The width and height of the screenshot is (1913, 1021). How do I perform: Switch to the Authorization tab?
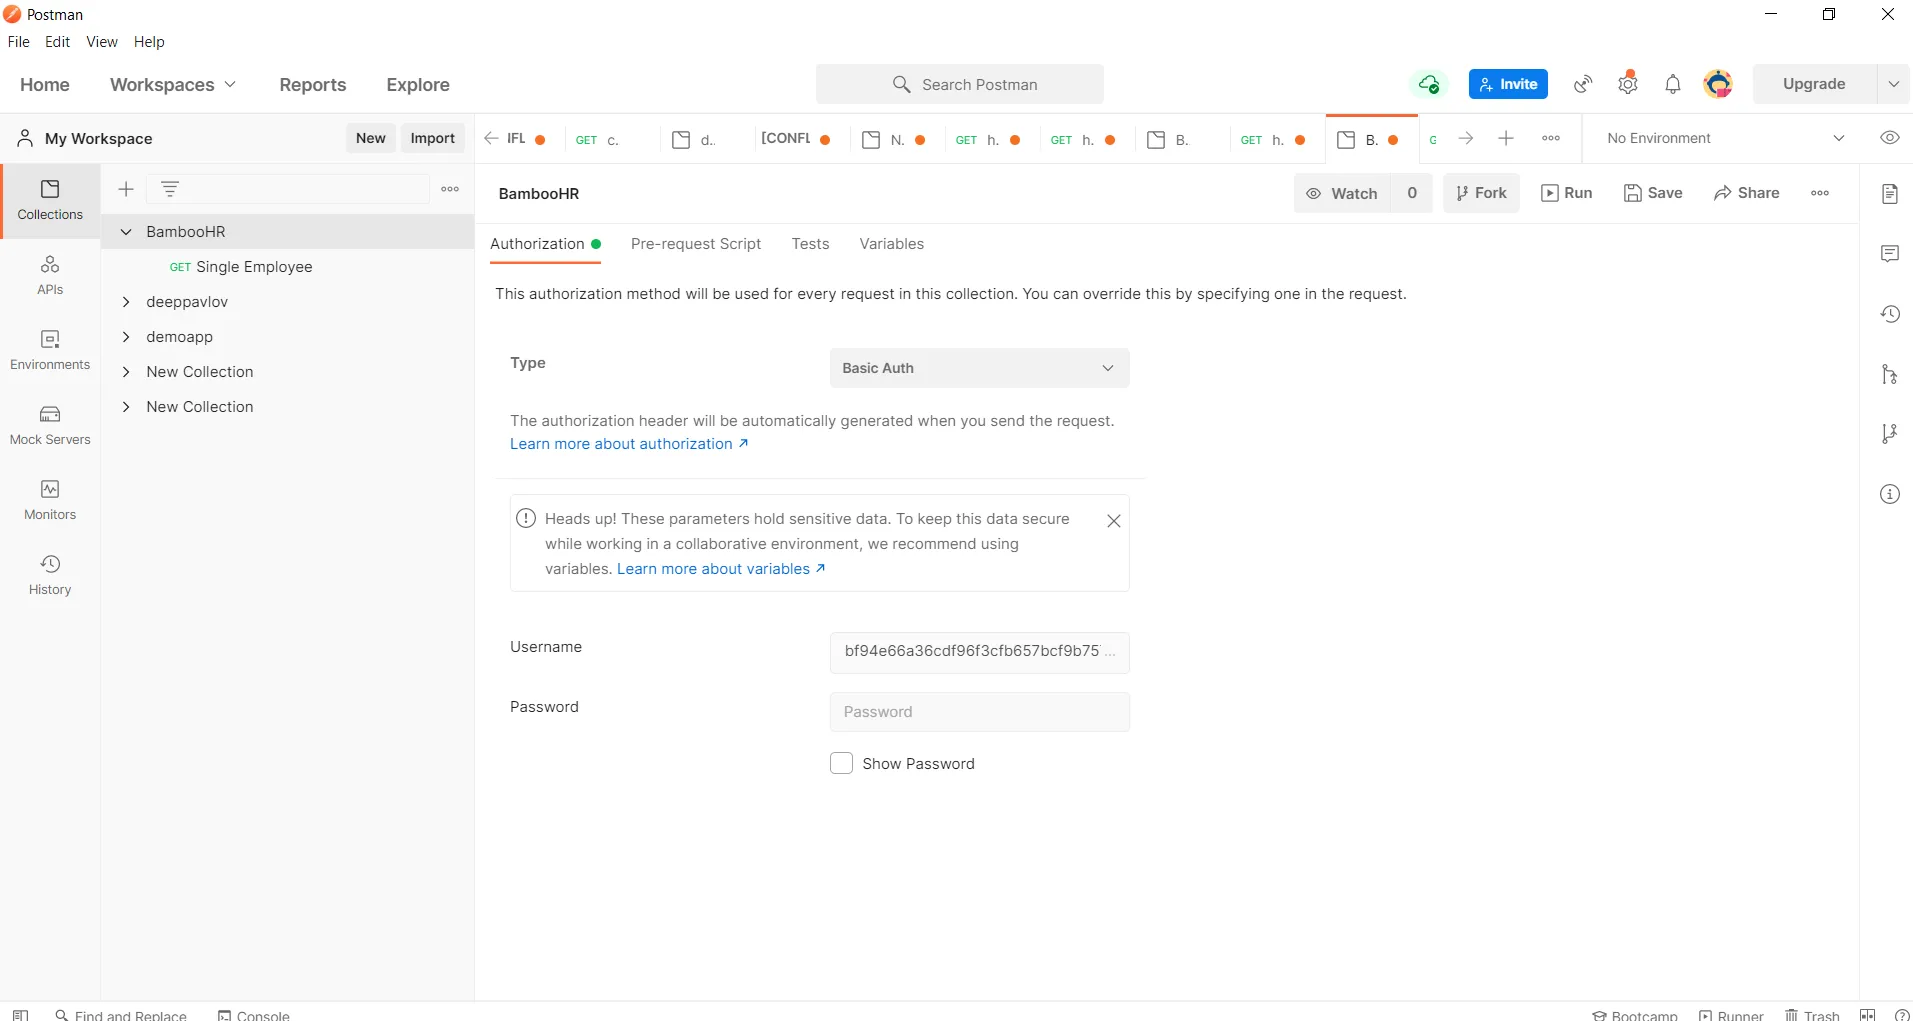(545, 244)
